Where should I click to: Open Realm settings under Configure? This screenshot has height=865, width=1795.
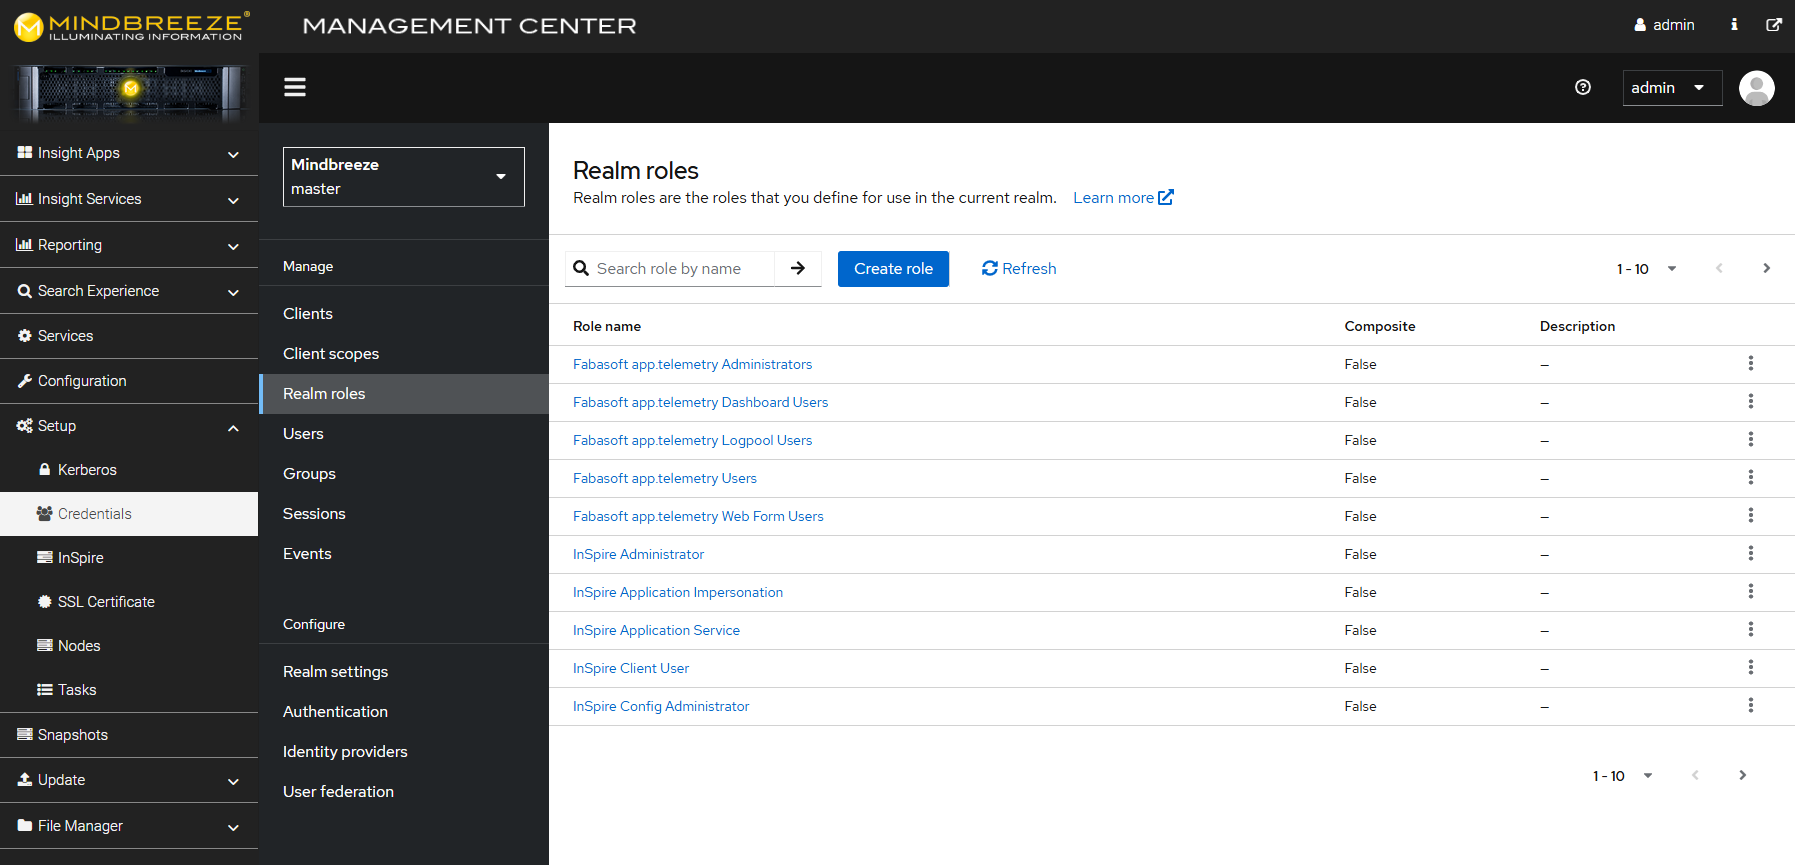pyautogui.click(x=335, y=672)
